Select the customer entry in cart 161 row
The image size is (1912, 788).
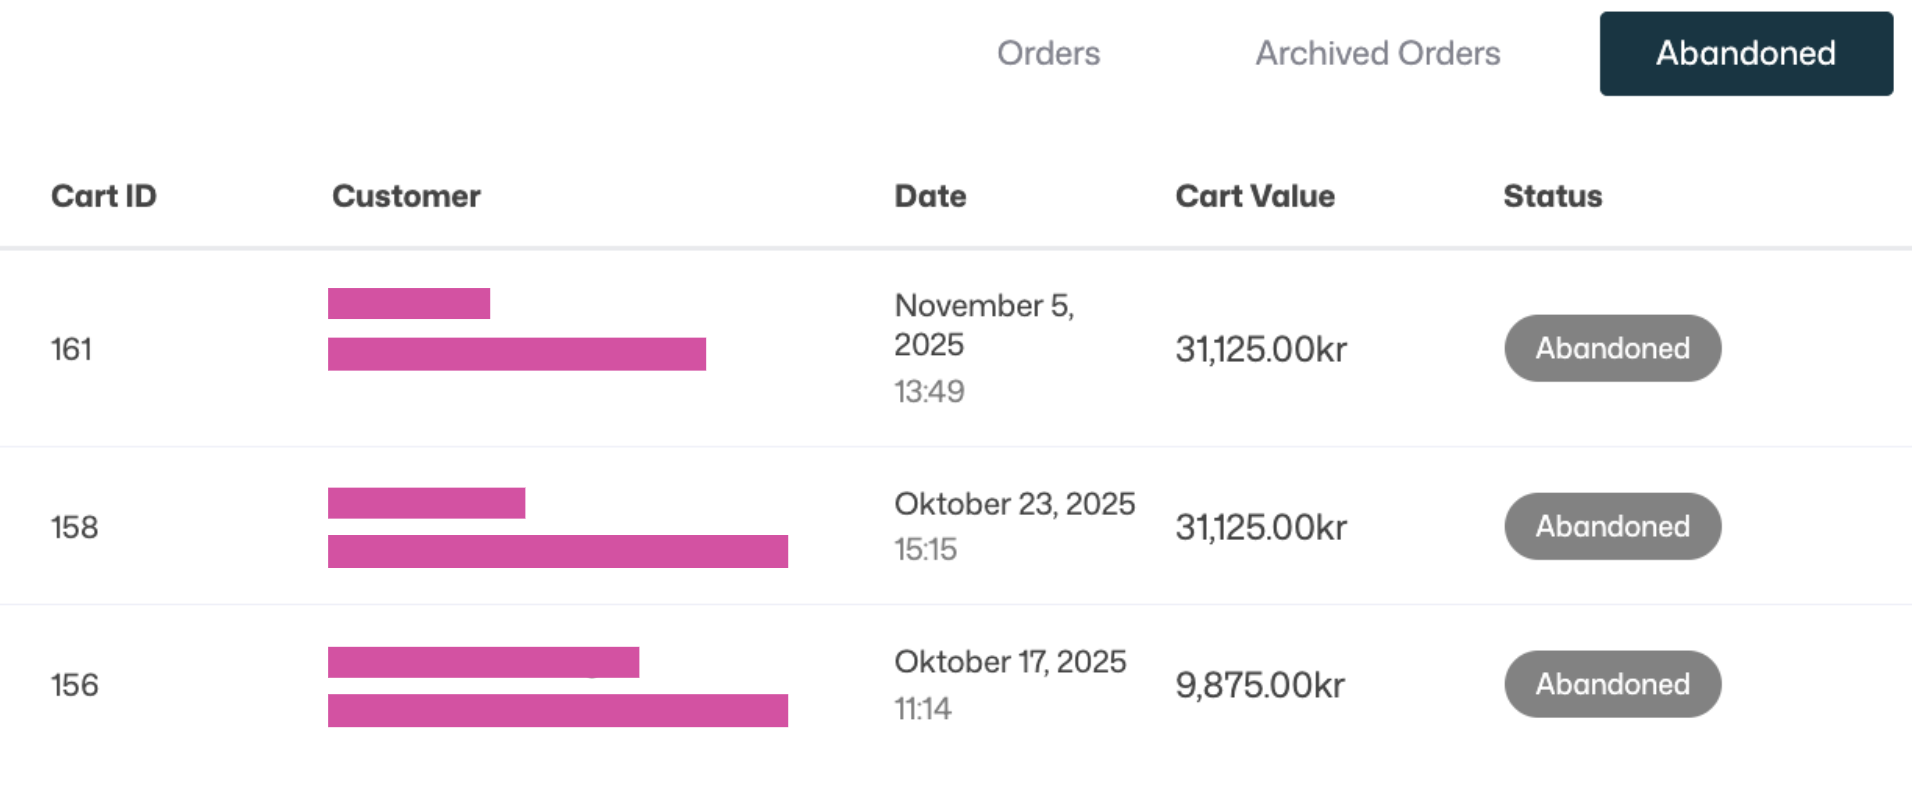(x=516, y=330)
